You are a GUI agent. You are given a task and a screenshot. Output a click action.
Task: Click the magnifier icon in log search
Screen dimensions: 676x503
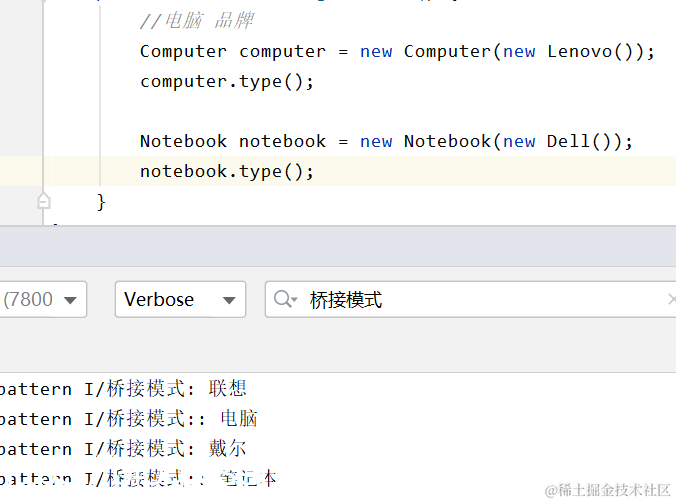pos(285,299)
